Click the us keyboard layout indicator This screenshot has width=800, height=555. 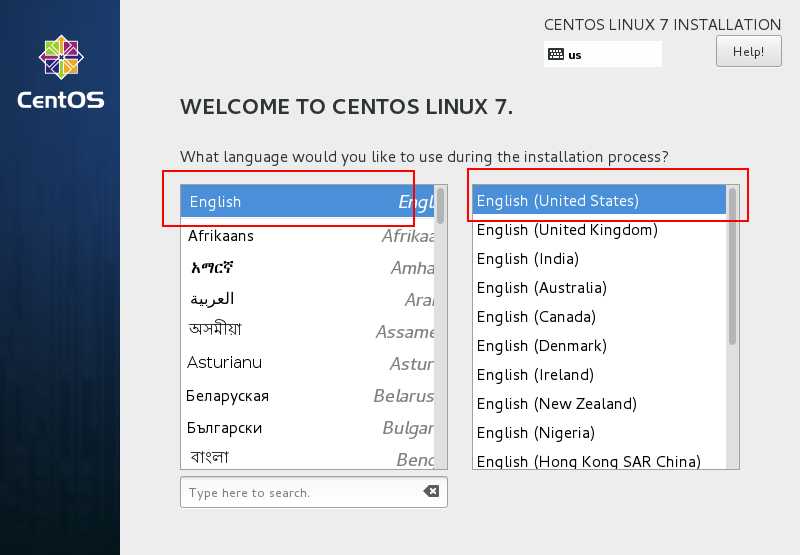pos(603,54)
